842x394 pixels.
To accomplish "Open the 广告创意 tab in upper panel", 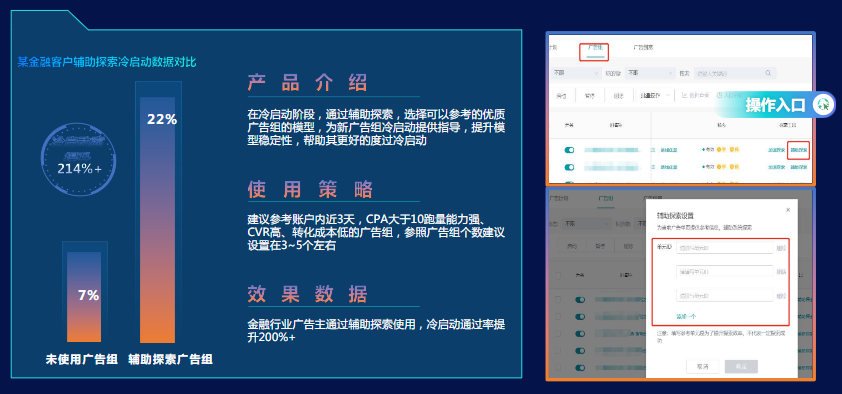I will tap(643, 47).
